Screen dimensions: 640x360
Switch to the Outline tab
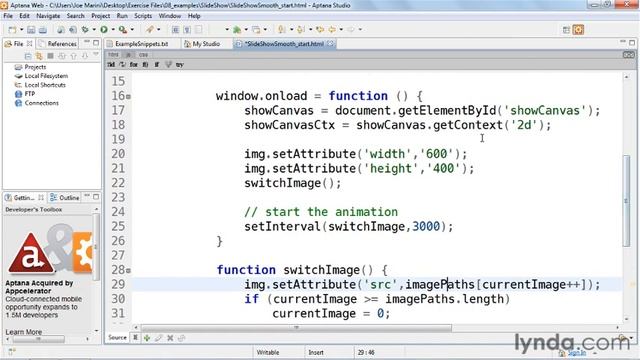pyautogui.click(x=65, y=198)
